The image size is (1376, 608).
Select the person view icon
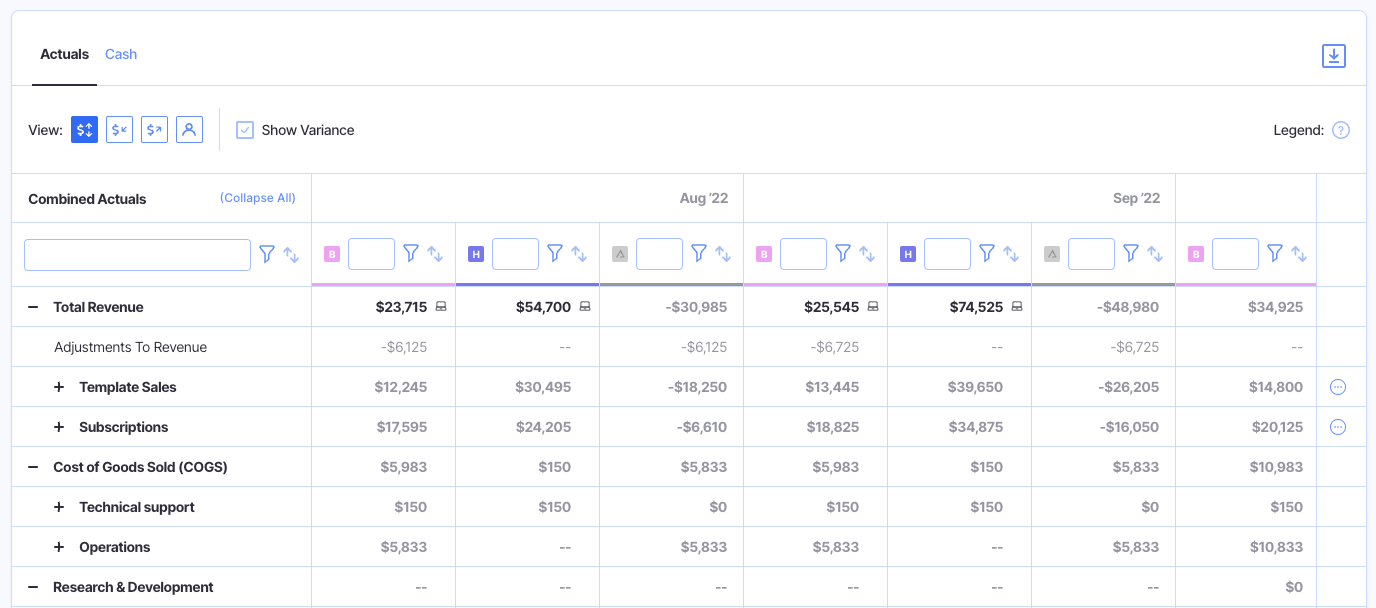pos(189,130)
